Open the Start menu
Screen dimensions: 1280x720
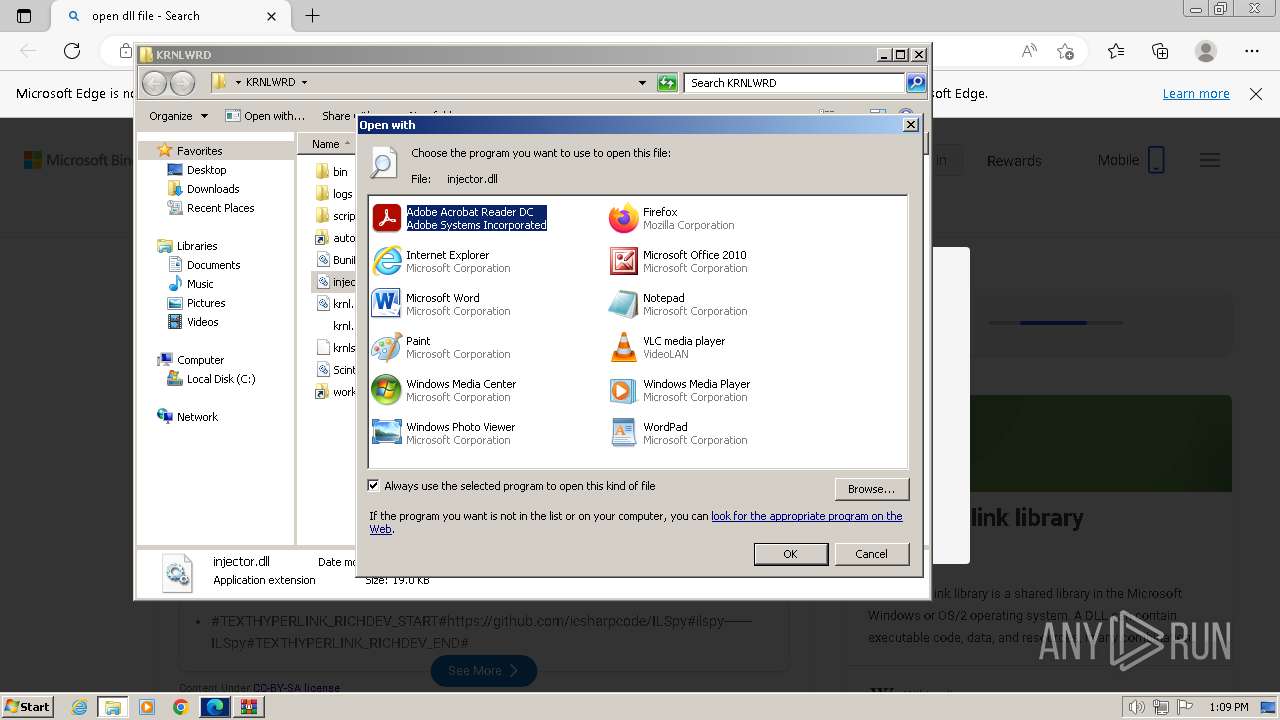27,707
